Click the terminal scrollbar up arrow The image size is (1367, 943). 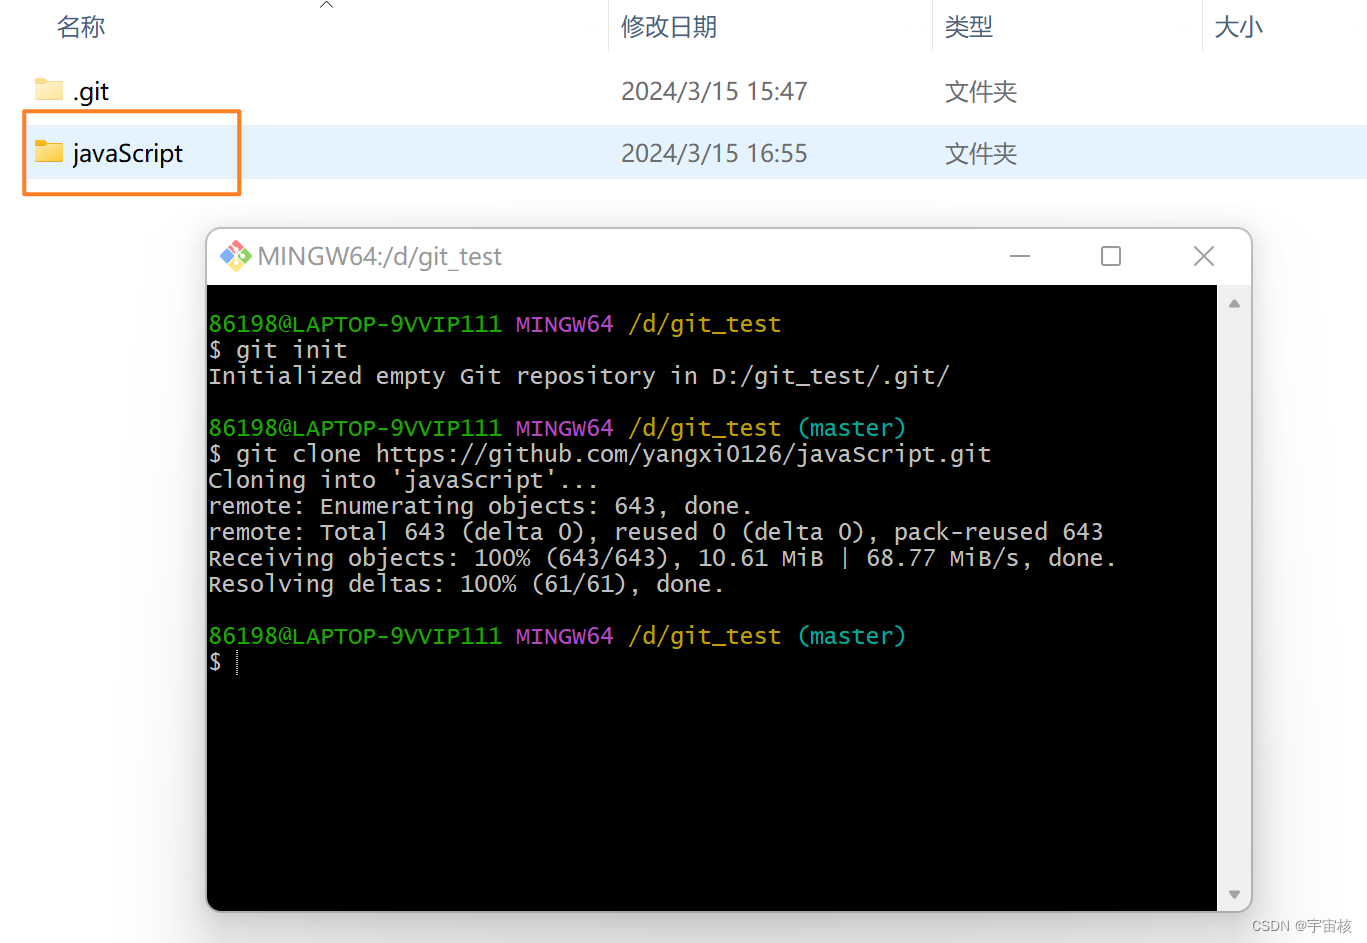tap(1234, 303)
